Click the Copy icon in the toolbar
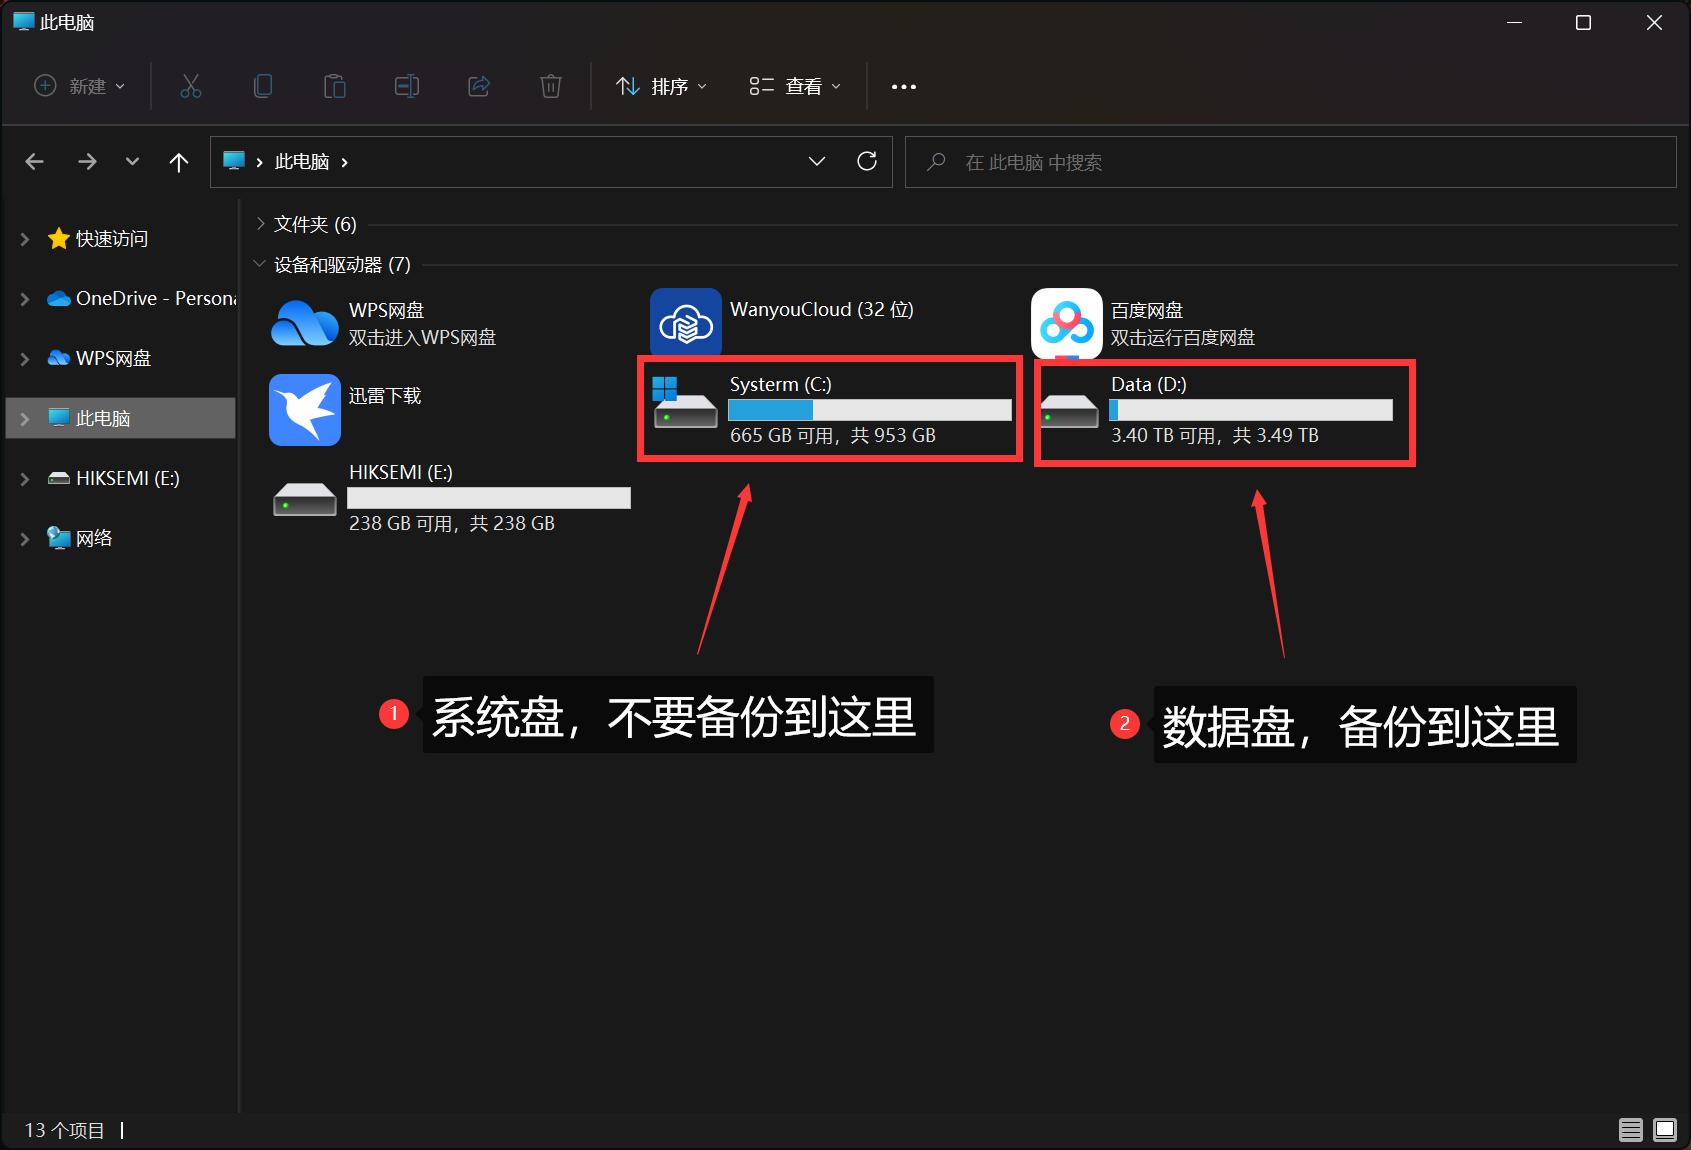The width and height of the screenshot is (1691, 1150). (x=263, y=86)
